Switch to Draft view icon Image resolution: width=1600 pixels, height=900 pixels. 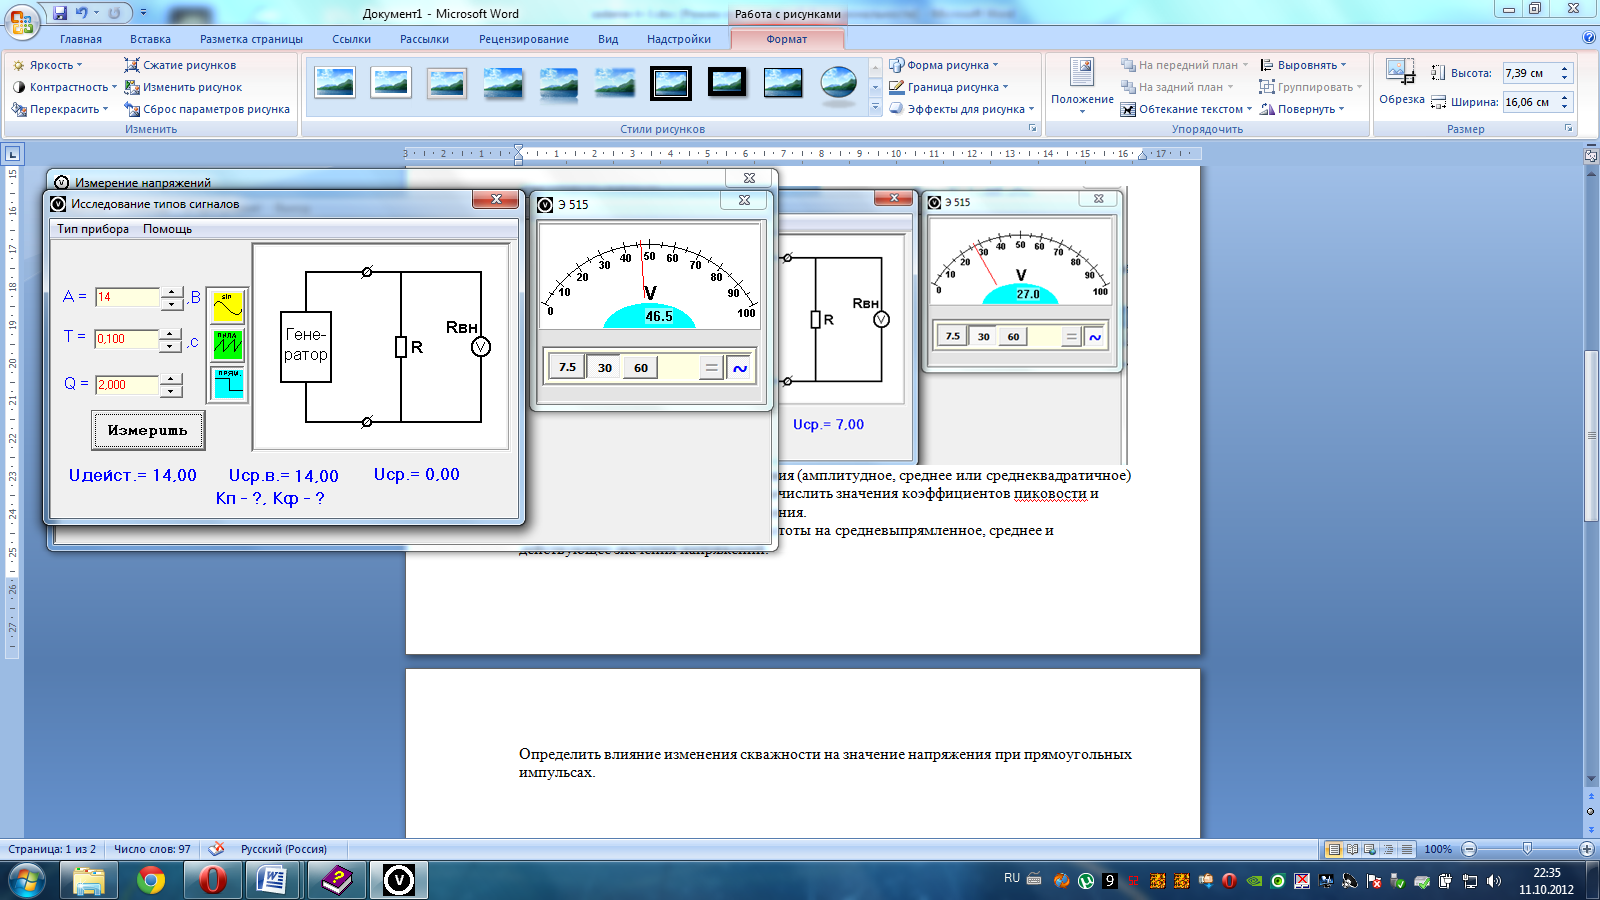click(1407, 849)
